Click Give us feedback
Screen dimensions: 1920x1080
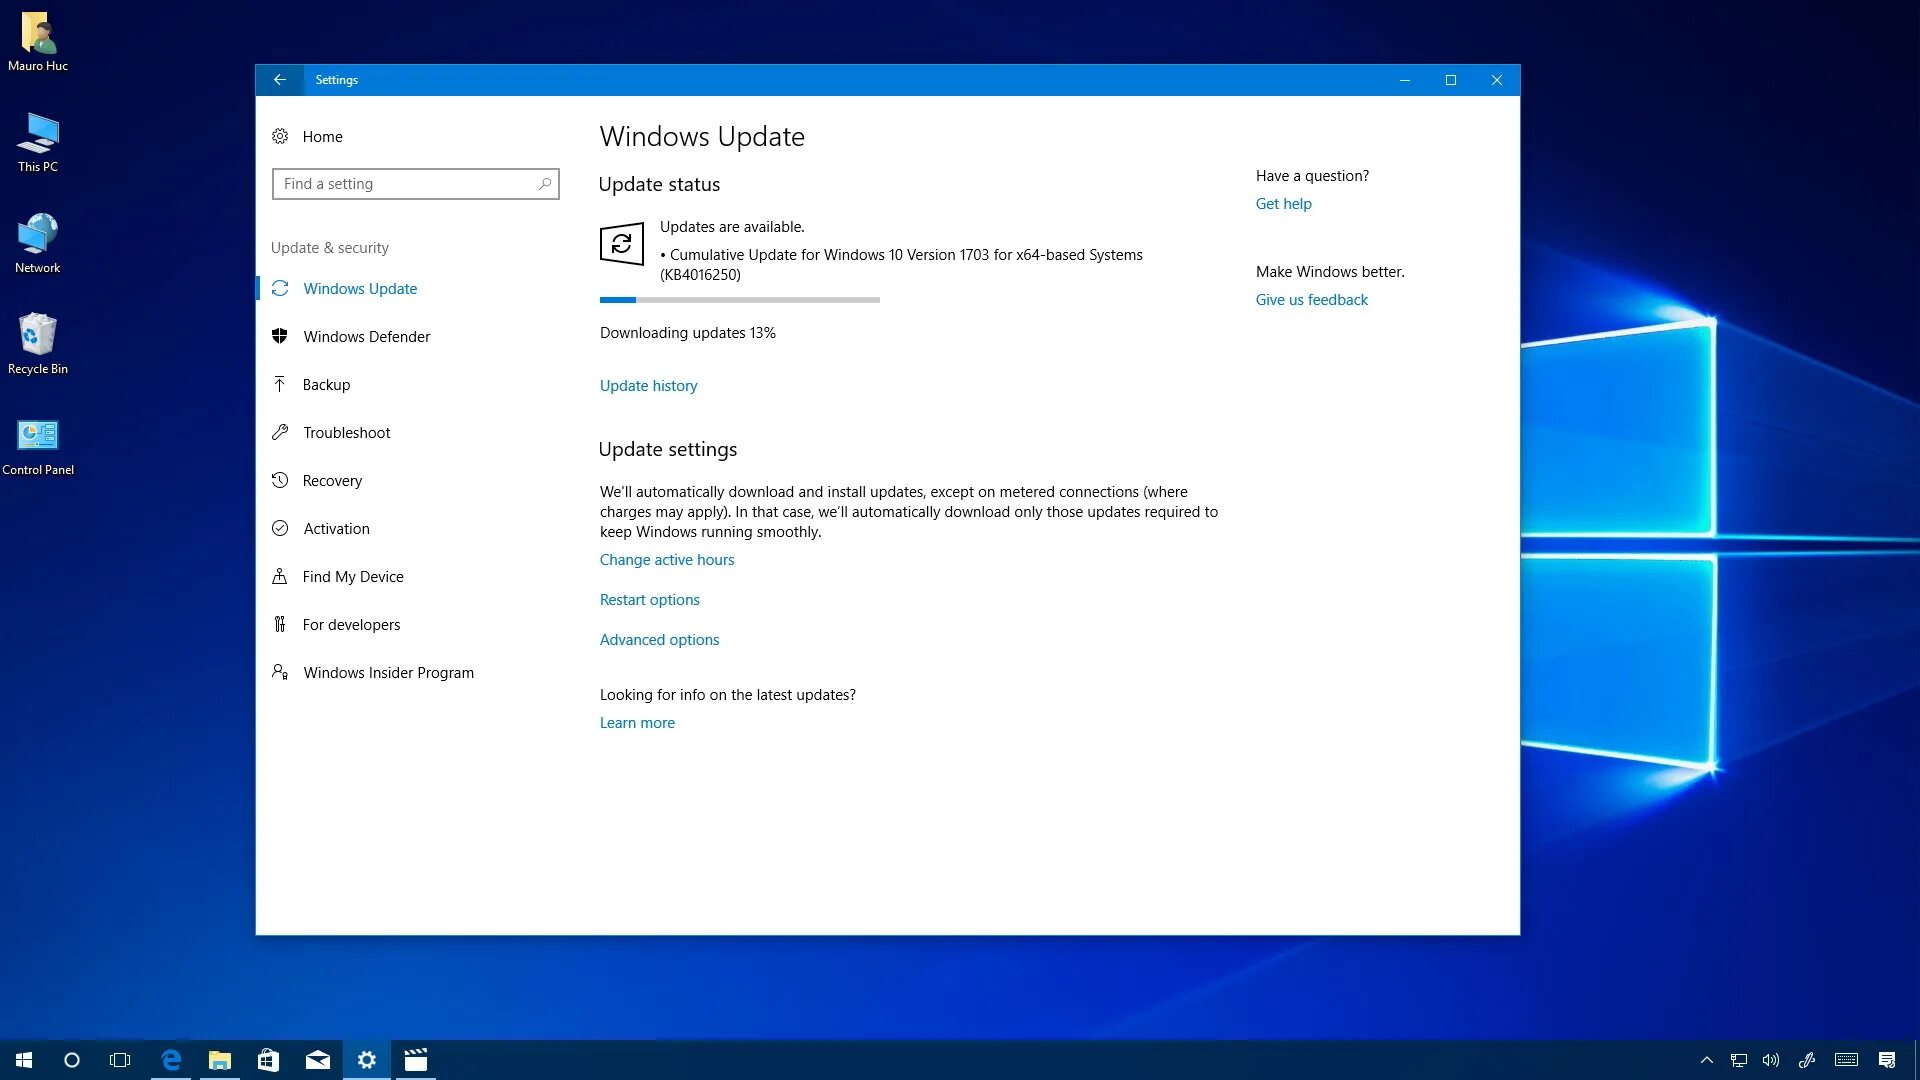[x=1311, y=299]
